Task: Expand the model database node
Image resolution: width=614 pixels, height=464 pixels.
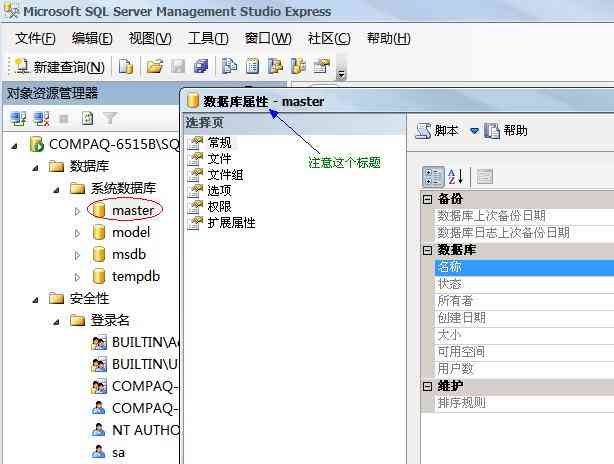Action: click(x=77, y=233)
